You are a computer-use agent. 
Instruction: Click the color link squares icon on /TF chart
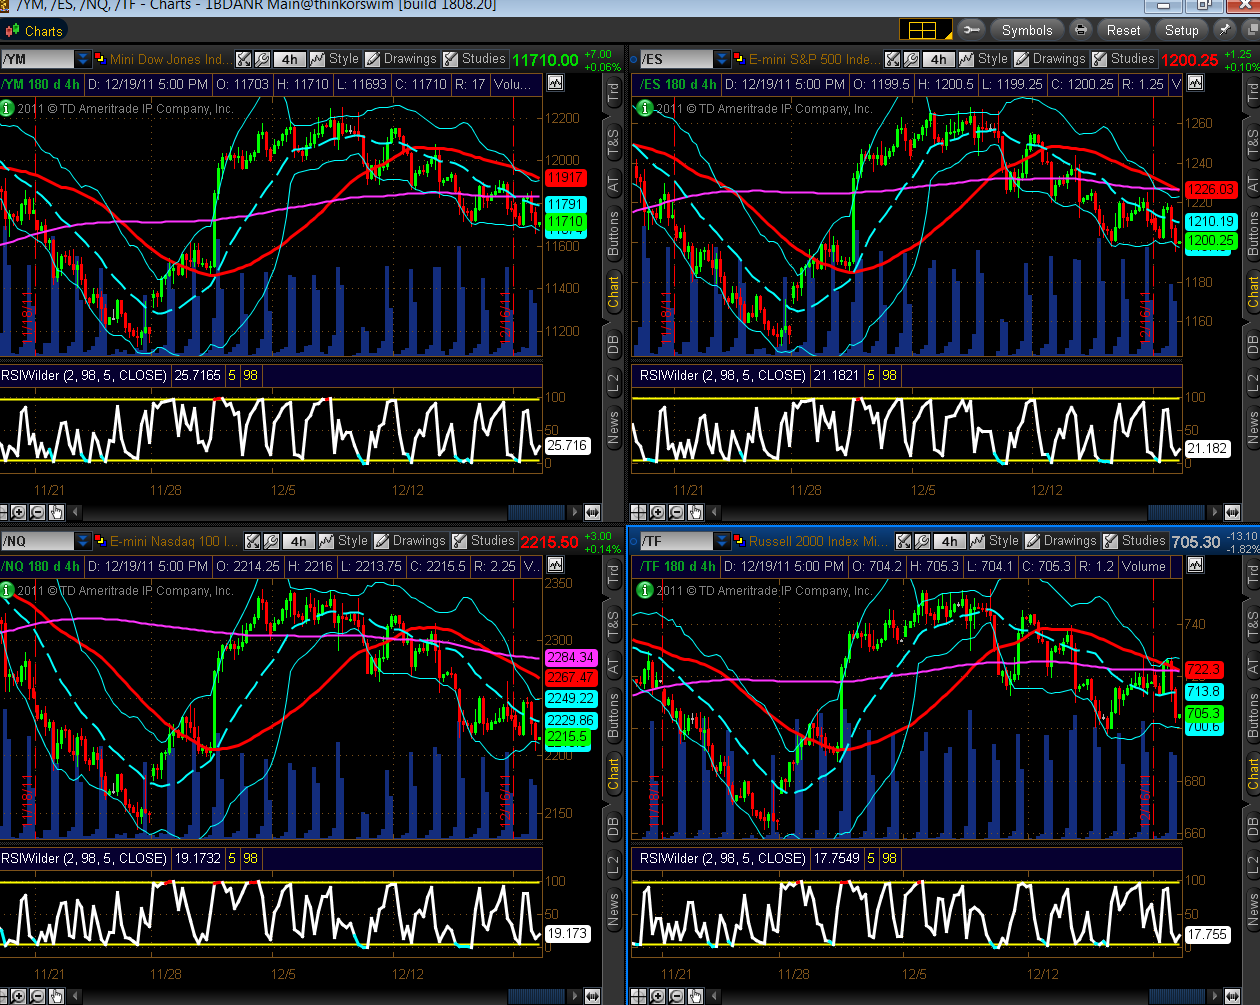point(739,540)
